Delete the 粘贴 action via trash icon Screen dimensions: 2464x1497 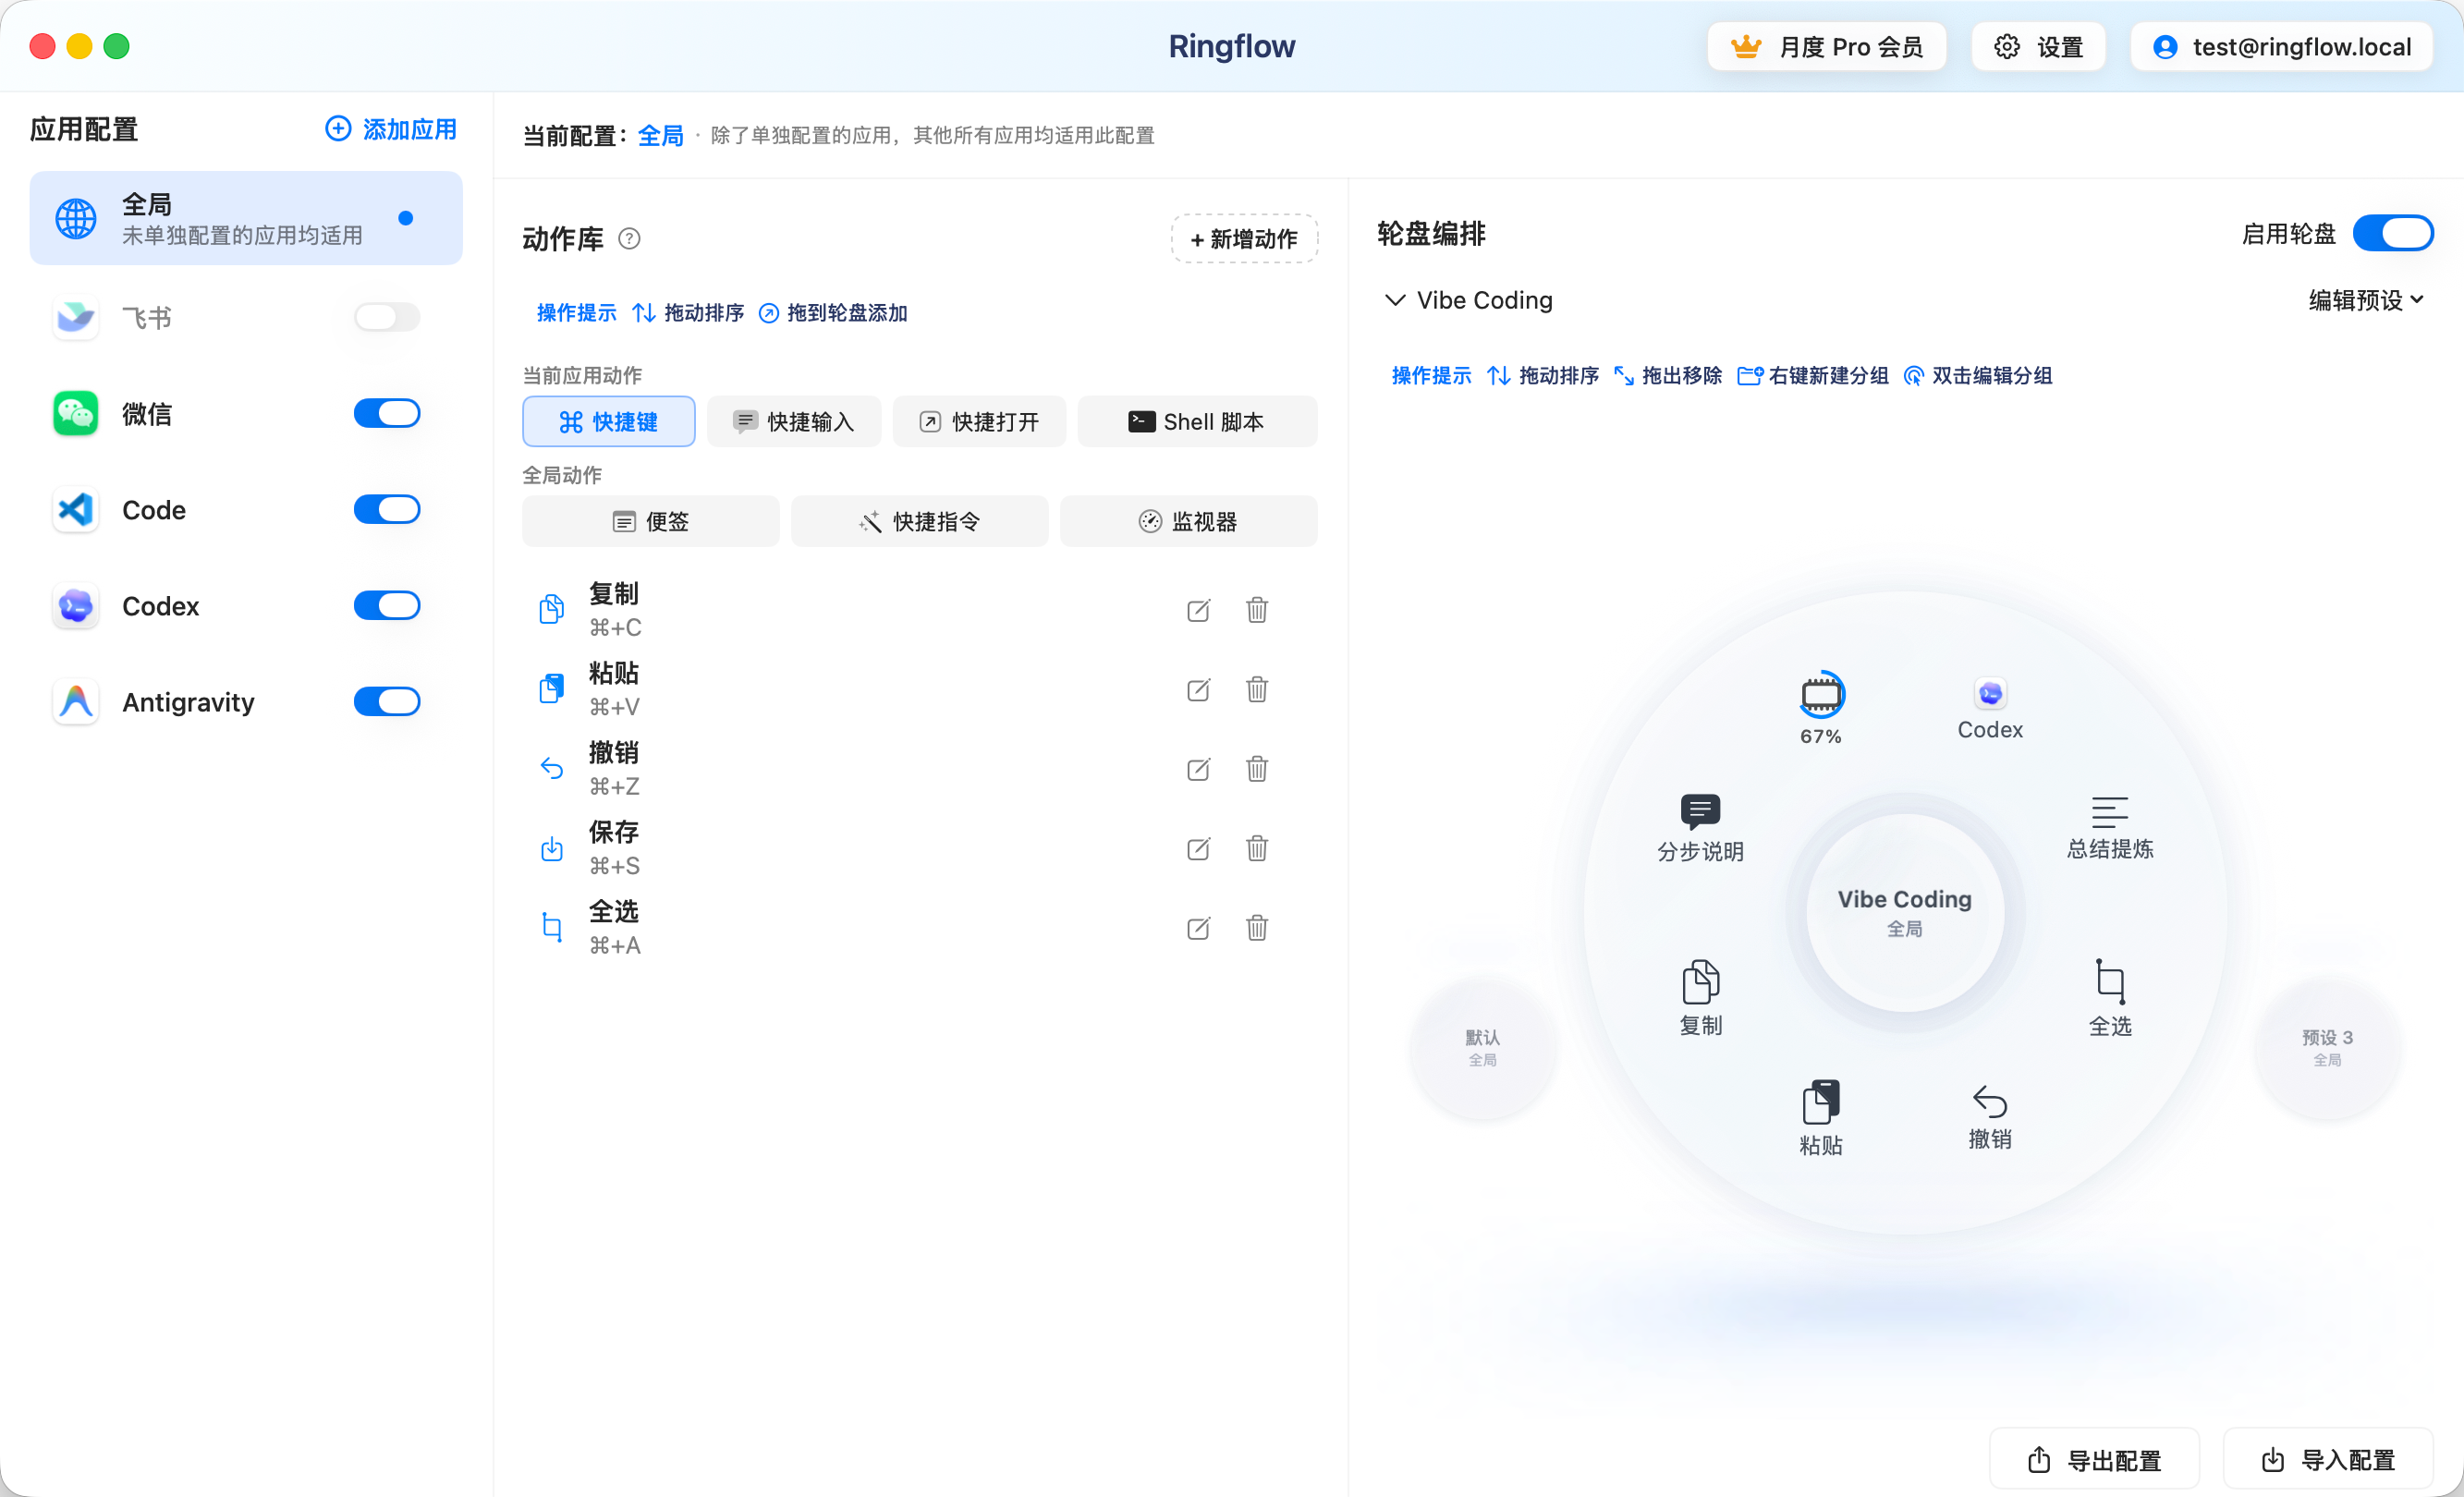[x=1257, y=689]
